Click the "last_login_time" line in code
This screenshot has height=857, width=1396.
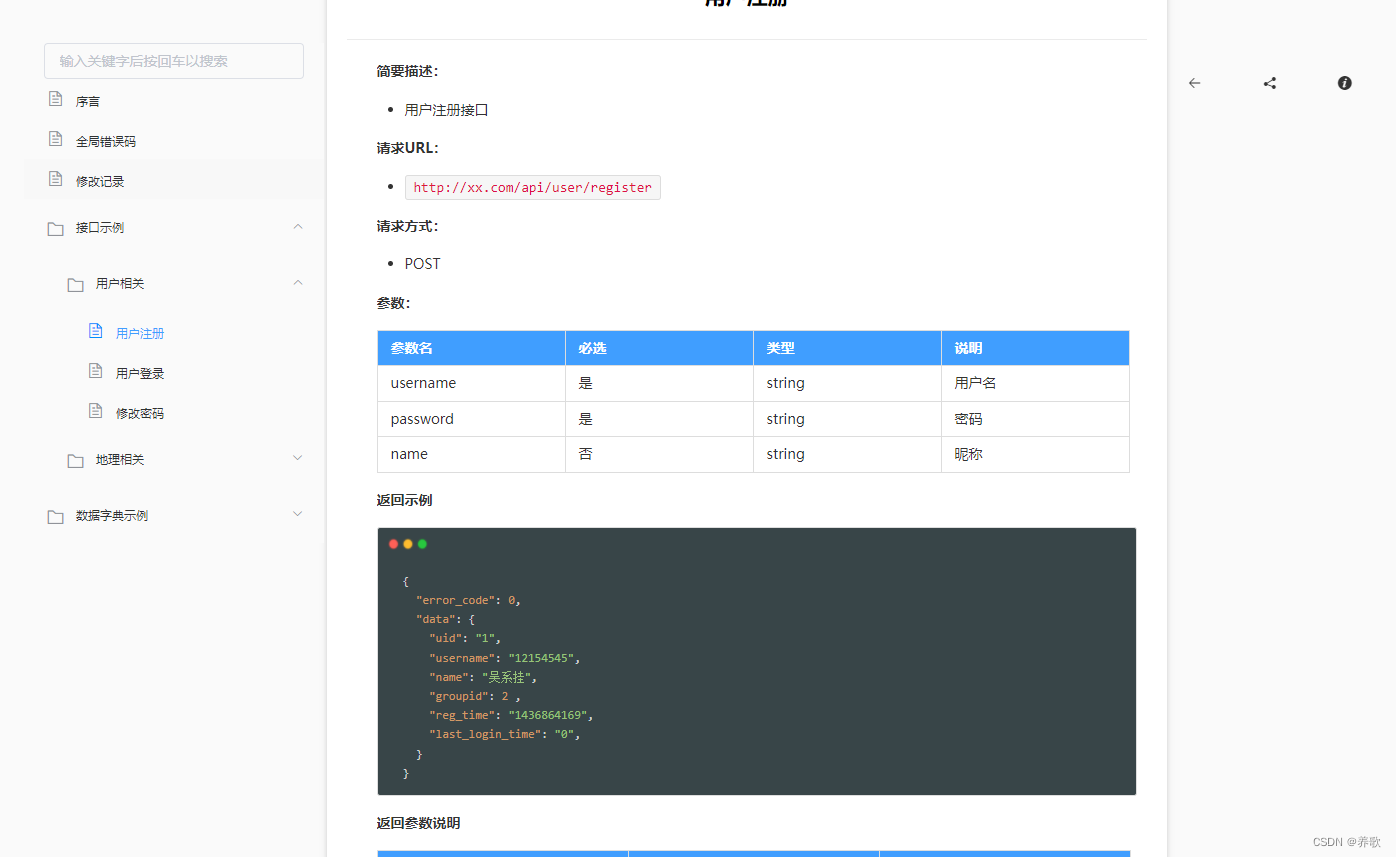pos(504,734)
